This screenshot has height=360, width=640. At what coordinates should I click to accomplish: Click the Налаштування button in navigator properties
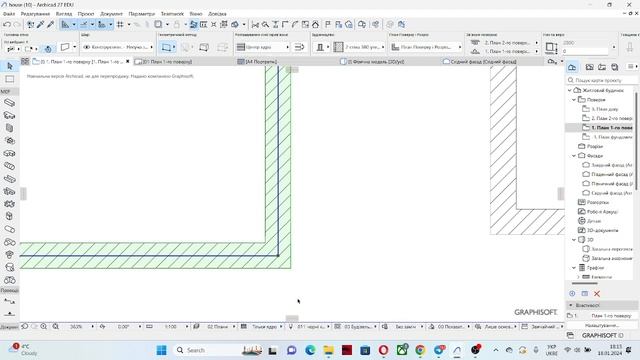click(602, 325)
